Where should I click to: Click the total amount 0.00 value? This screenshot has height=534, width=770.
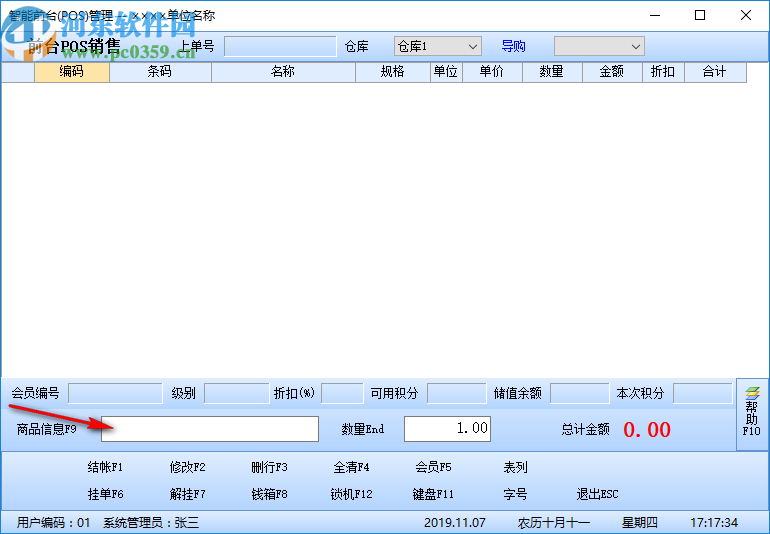point(647,430)
